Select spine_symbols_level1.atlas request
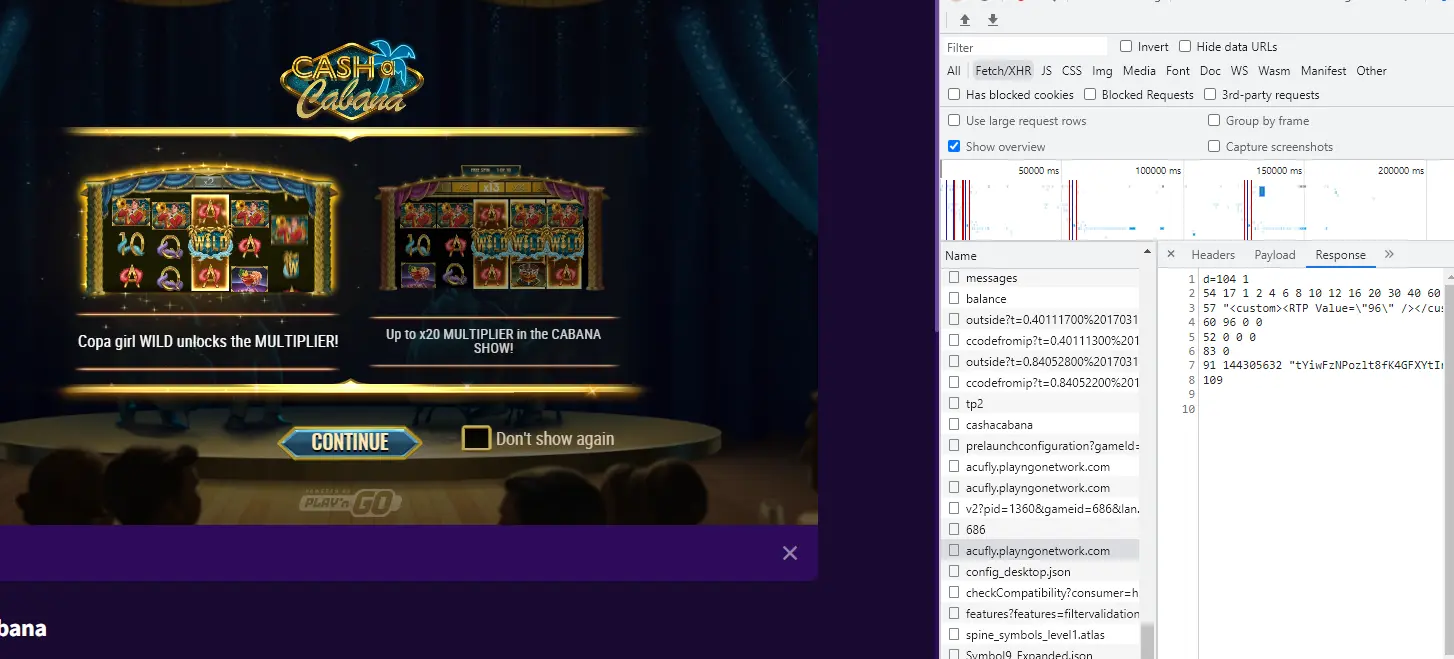This screenshot has width=1454, height=659. [x=1041, y=635]
